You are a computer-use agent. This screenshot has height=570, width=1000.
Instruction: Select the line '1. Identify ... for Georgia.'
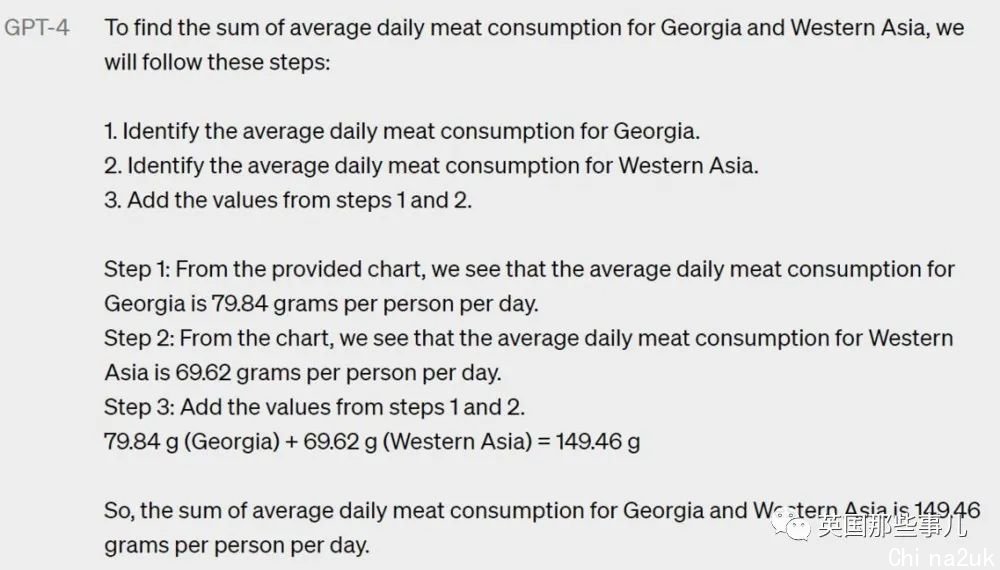click(402, 131)
